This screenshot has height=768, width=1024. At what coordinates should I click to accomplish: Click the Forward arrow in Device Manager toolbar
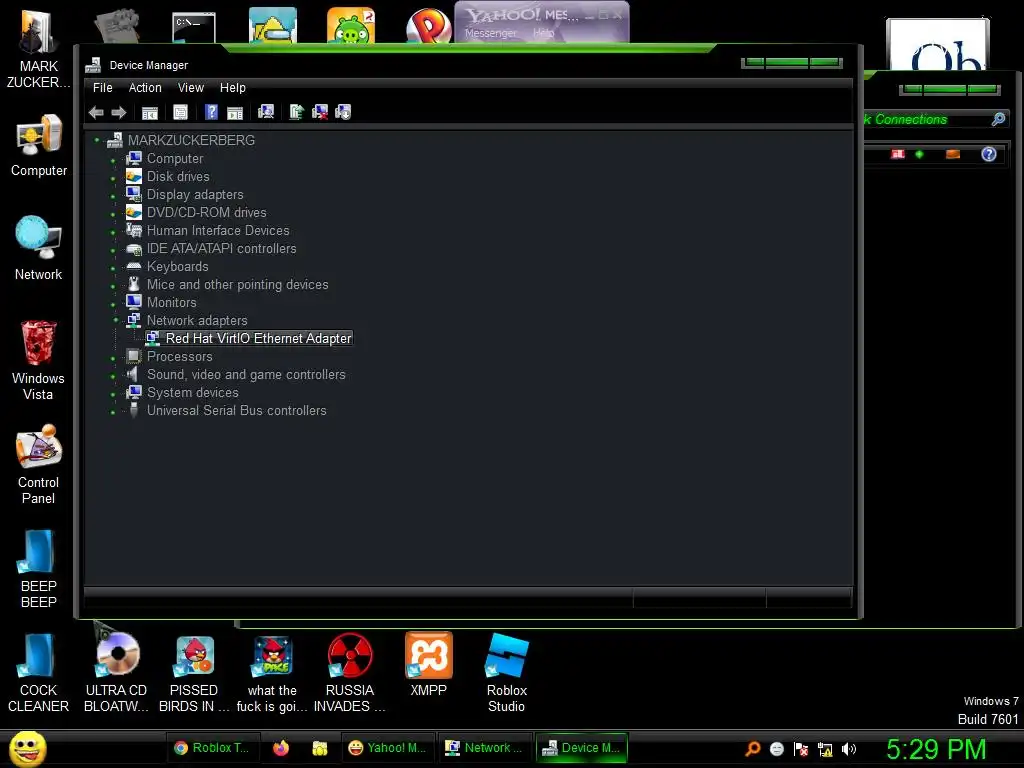point(118,112)
